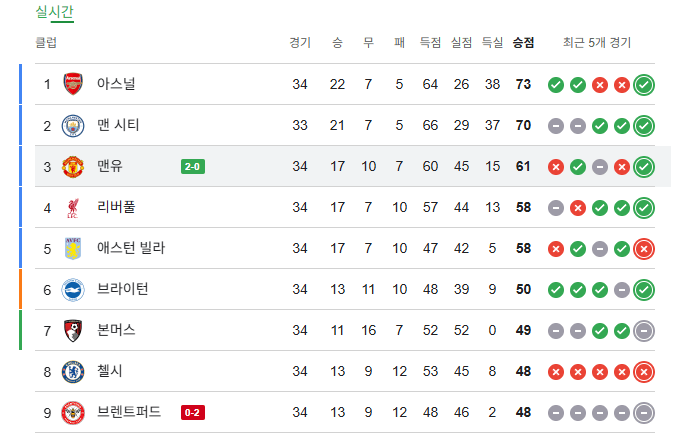Click the red 0-2 live score badge
The width and height of the screenshot is (691, 441).
193,412
